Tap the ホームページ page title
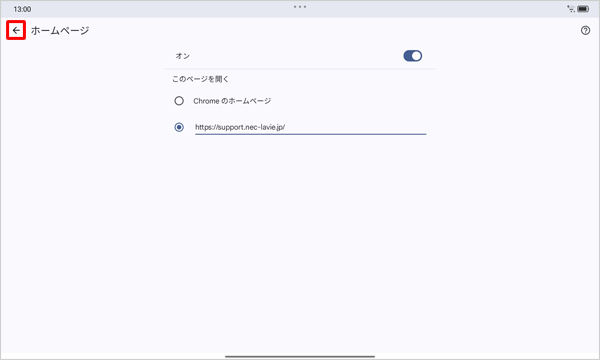This screenshot has width=600, height=360. coord(60,30)
